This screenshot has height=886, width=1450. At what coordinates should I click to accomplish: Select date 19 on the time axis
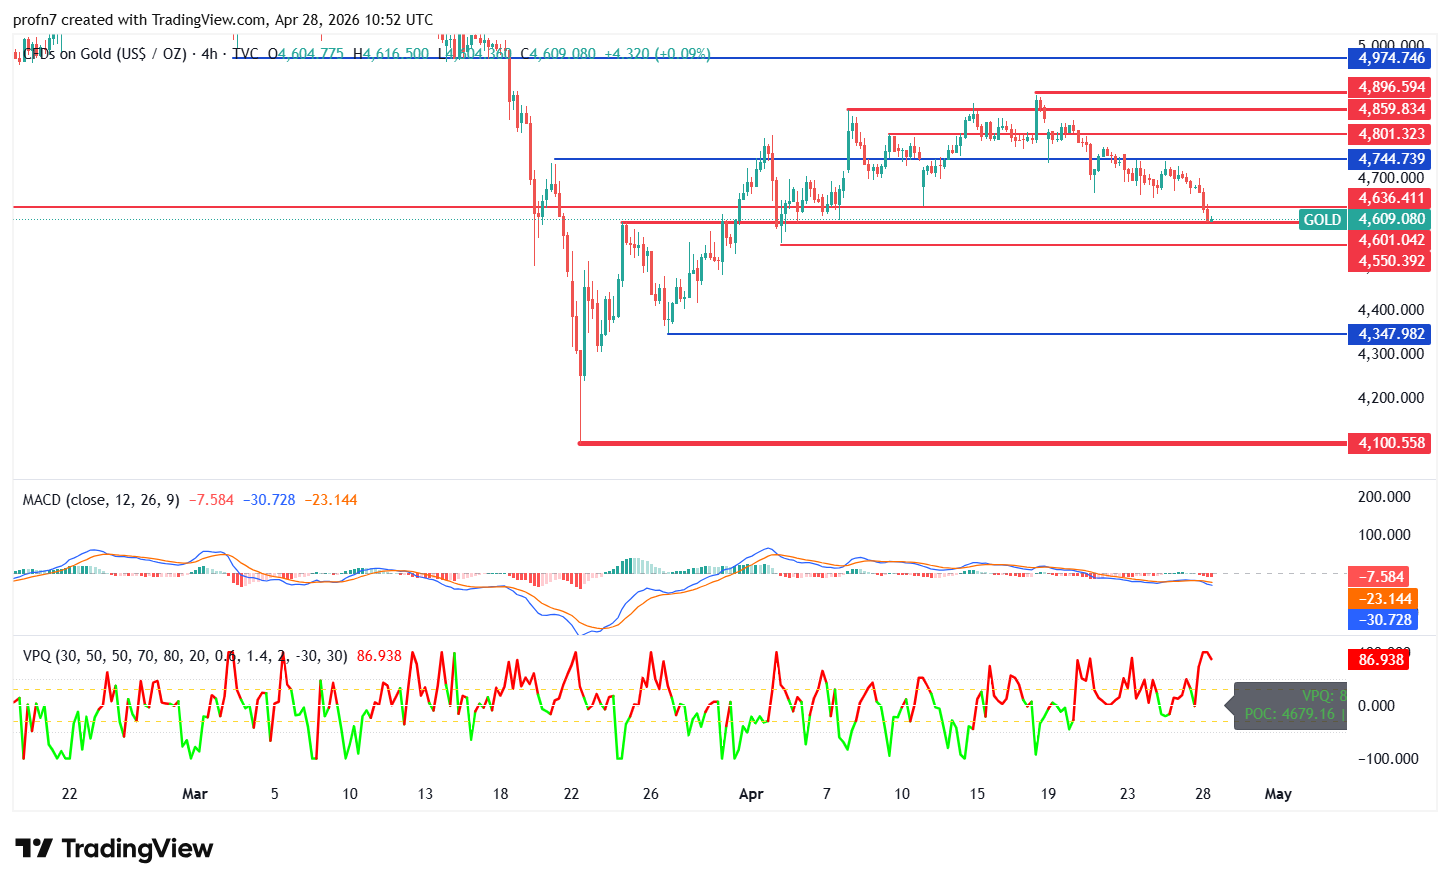1048,794
